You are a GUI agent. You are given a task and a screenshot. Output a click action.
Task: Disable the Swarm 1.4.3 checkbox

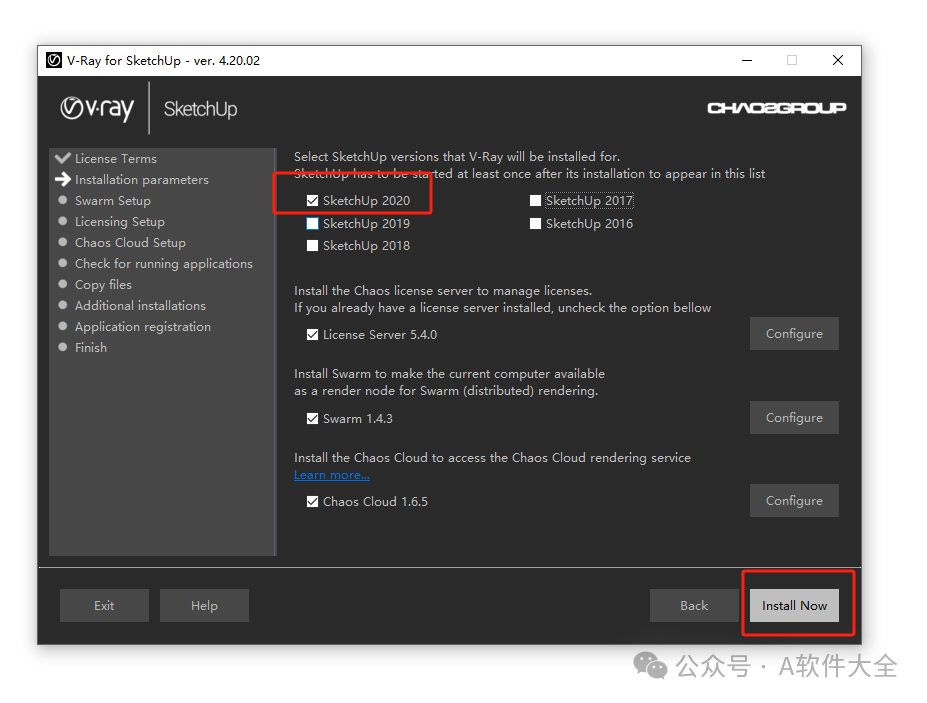(312, 419)
